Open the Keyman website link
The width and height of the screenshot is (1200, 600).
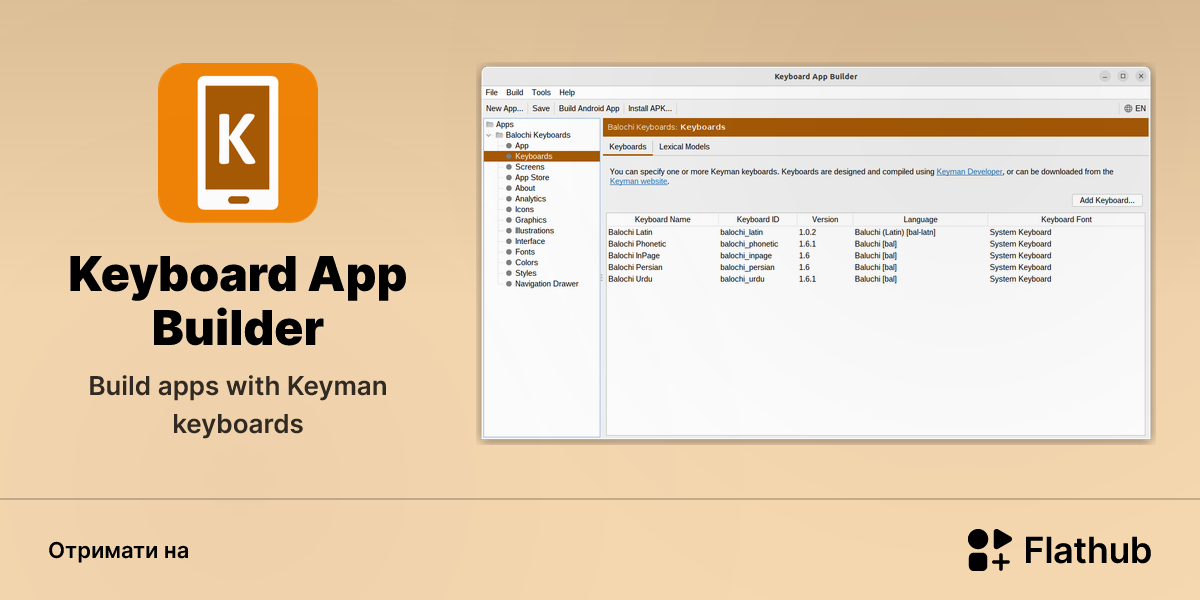639,181
